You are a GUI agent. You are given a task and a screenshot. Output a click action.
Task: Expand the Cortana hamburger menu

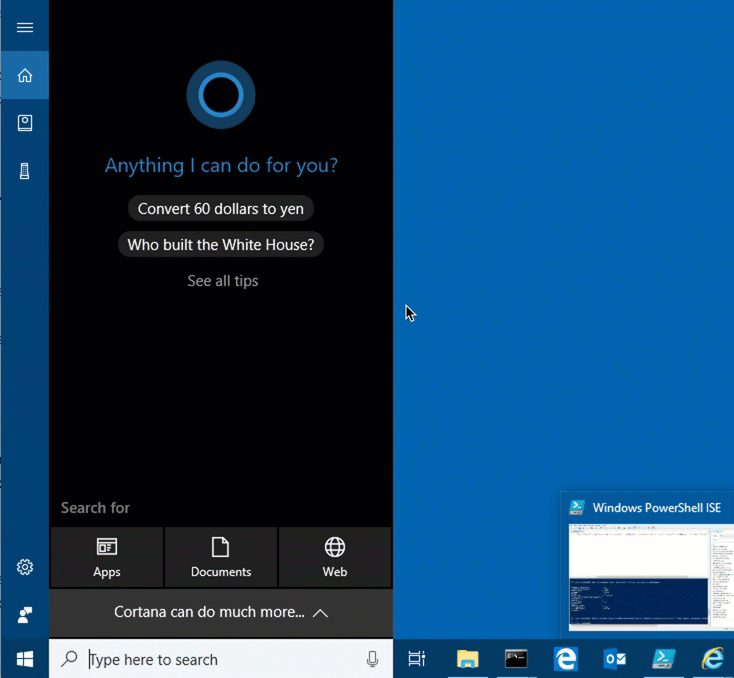point(25,27)
